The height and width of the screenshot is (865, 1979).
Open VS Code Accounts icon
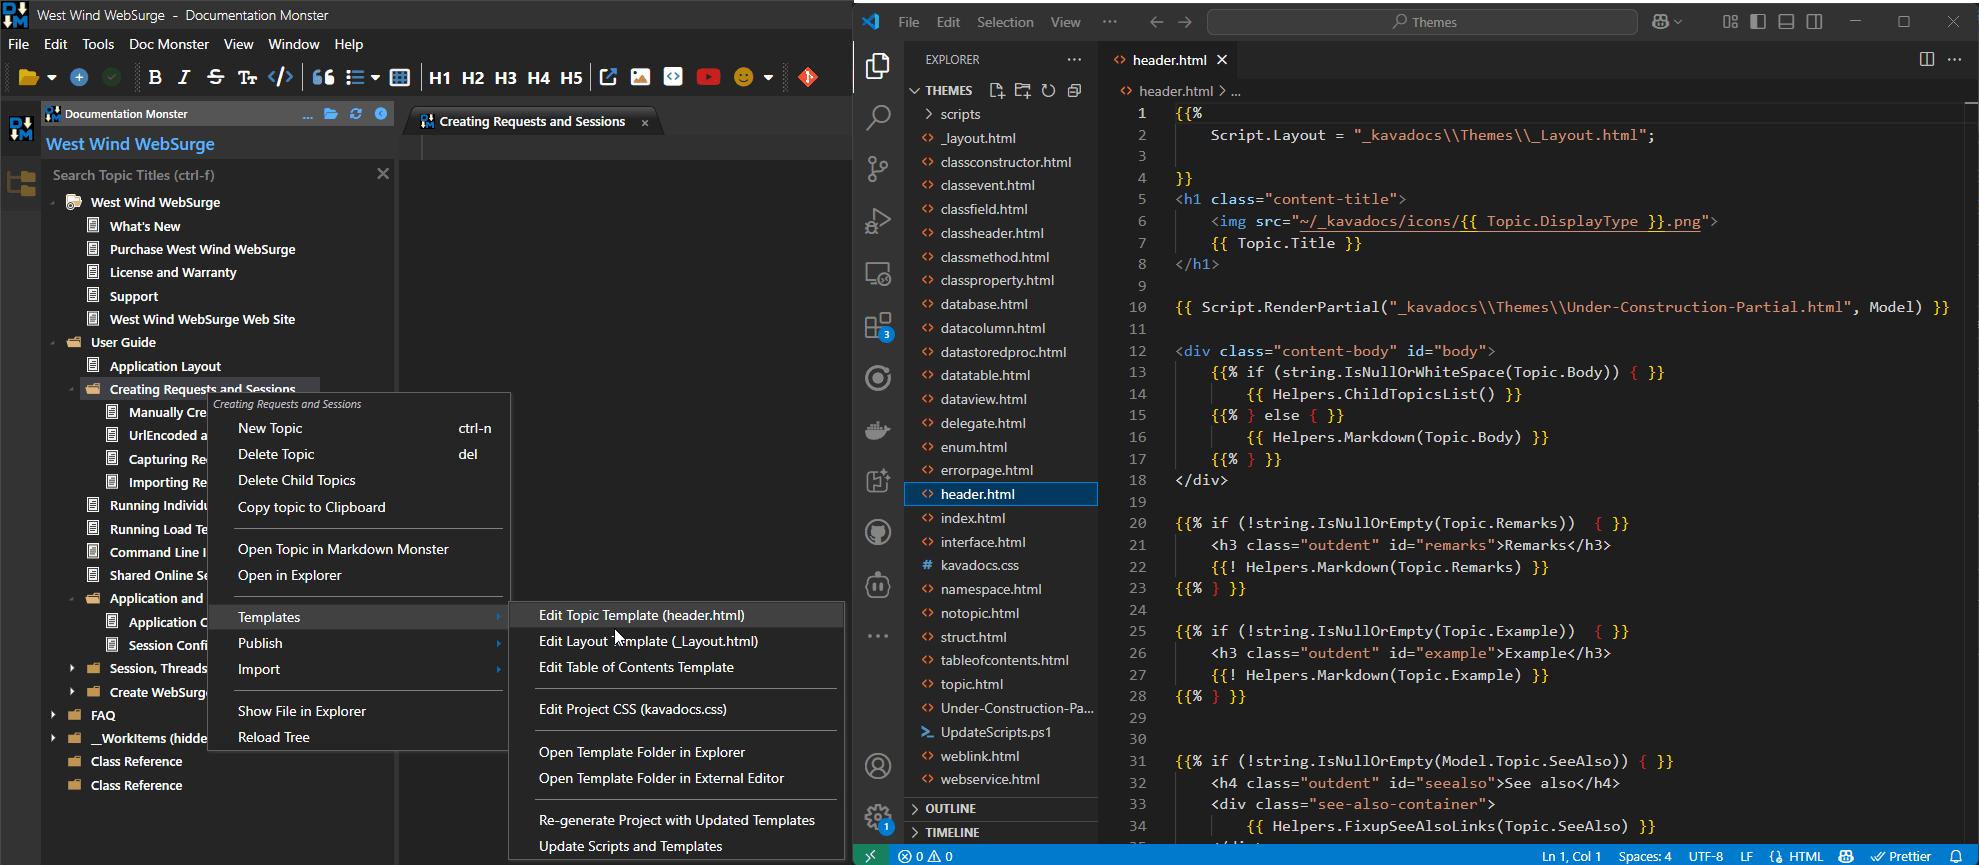[878, 766]
